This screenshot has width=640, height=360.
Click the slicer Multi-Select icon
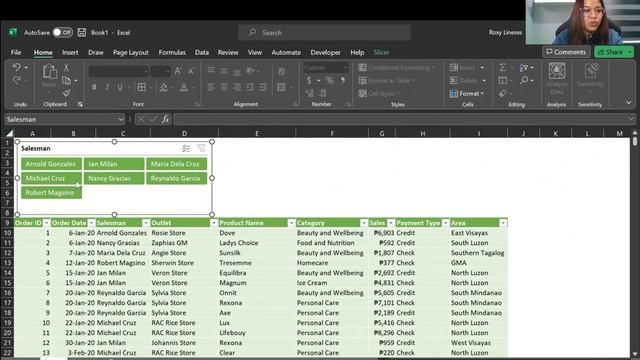click(186, 149)
